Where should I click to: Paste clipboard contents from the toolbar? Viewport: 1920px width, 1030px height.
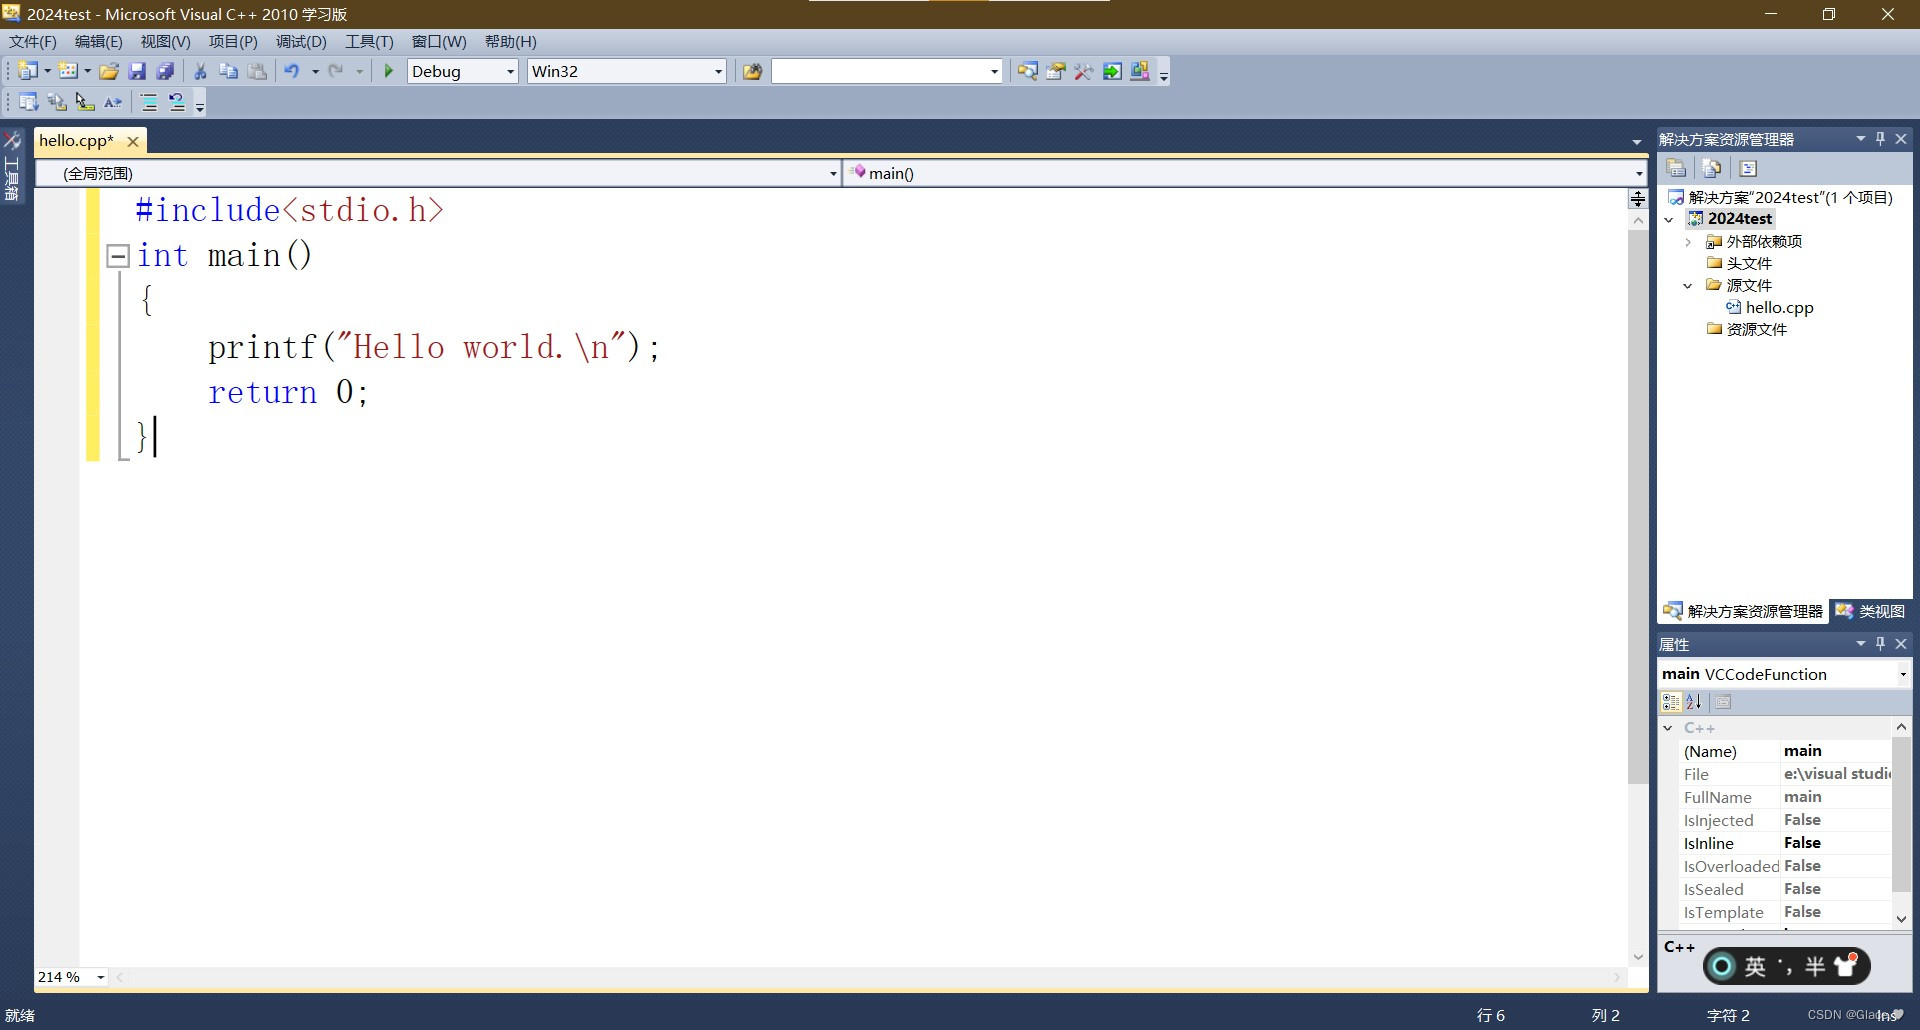pyautogui.click(x=257, y=71)
